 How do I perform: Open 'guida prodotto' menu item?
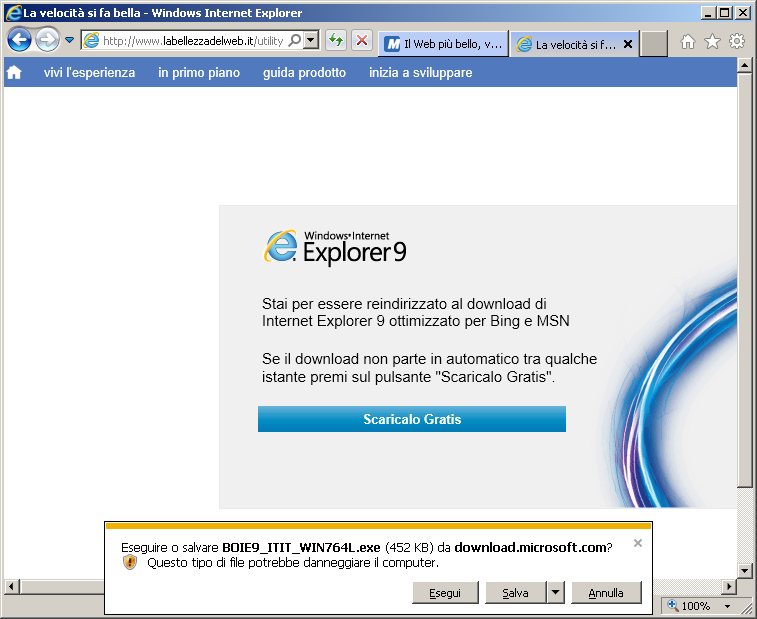304,72
